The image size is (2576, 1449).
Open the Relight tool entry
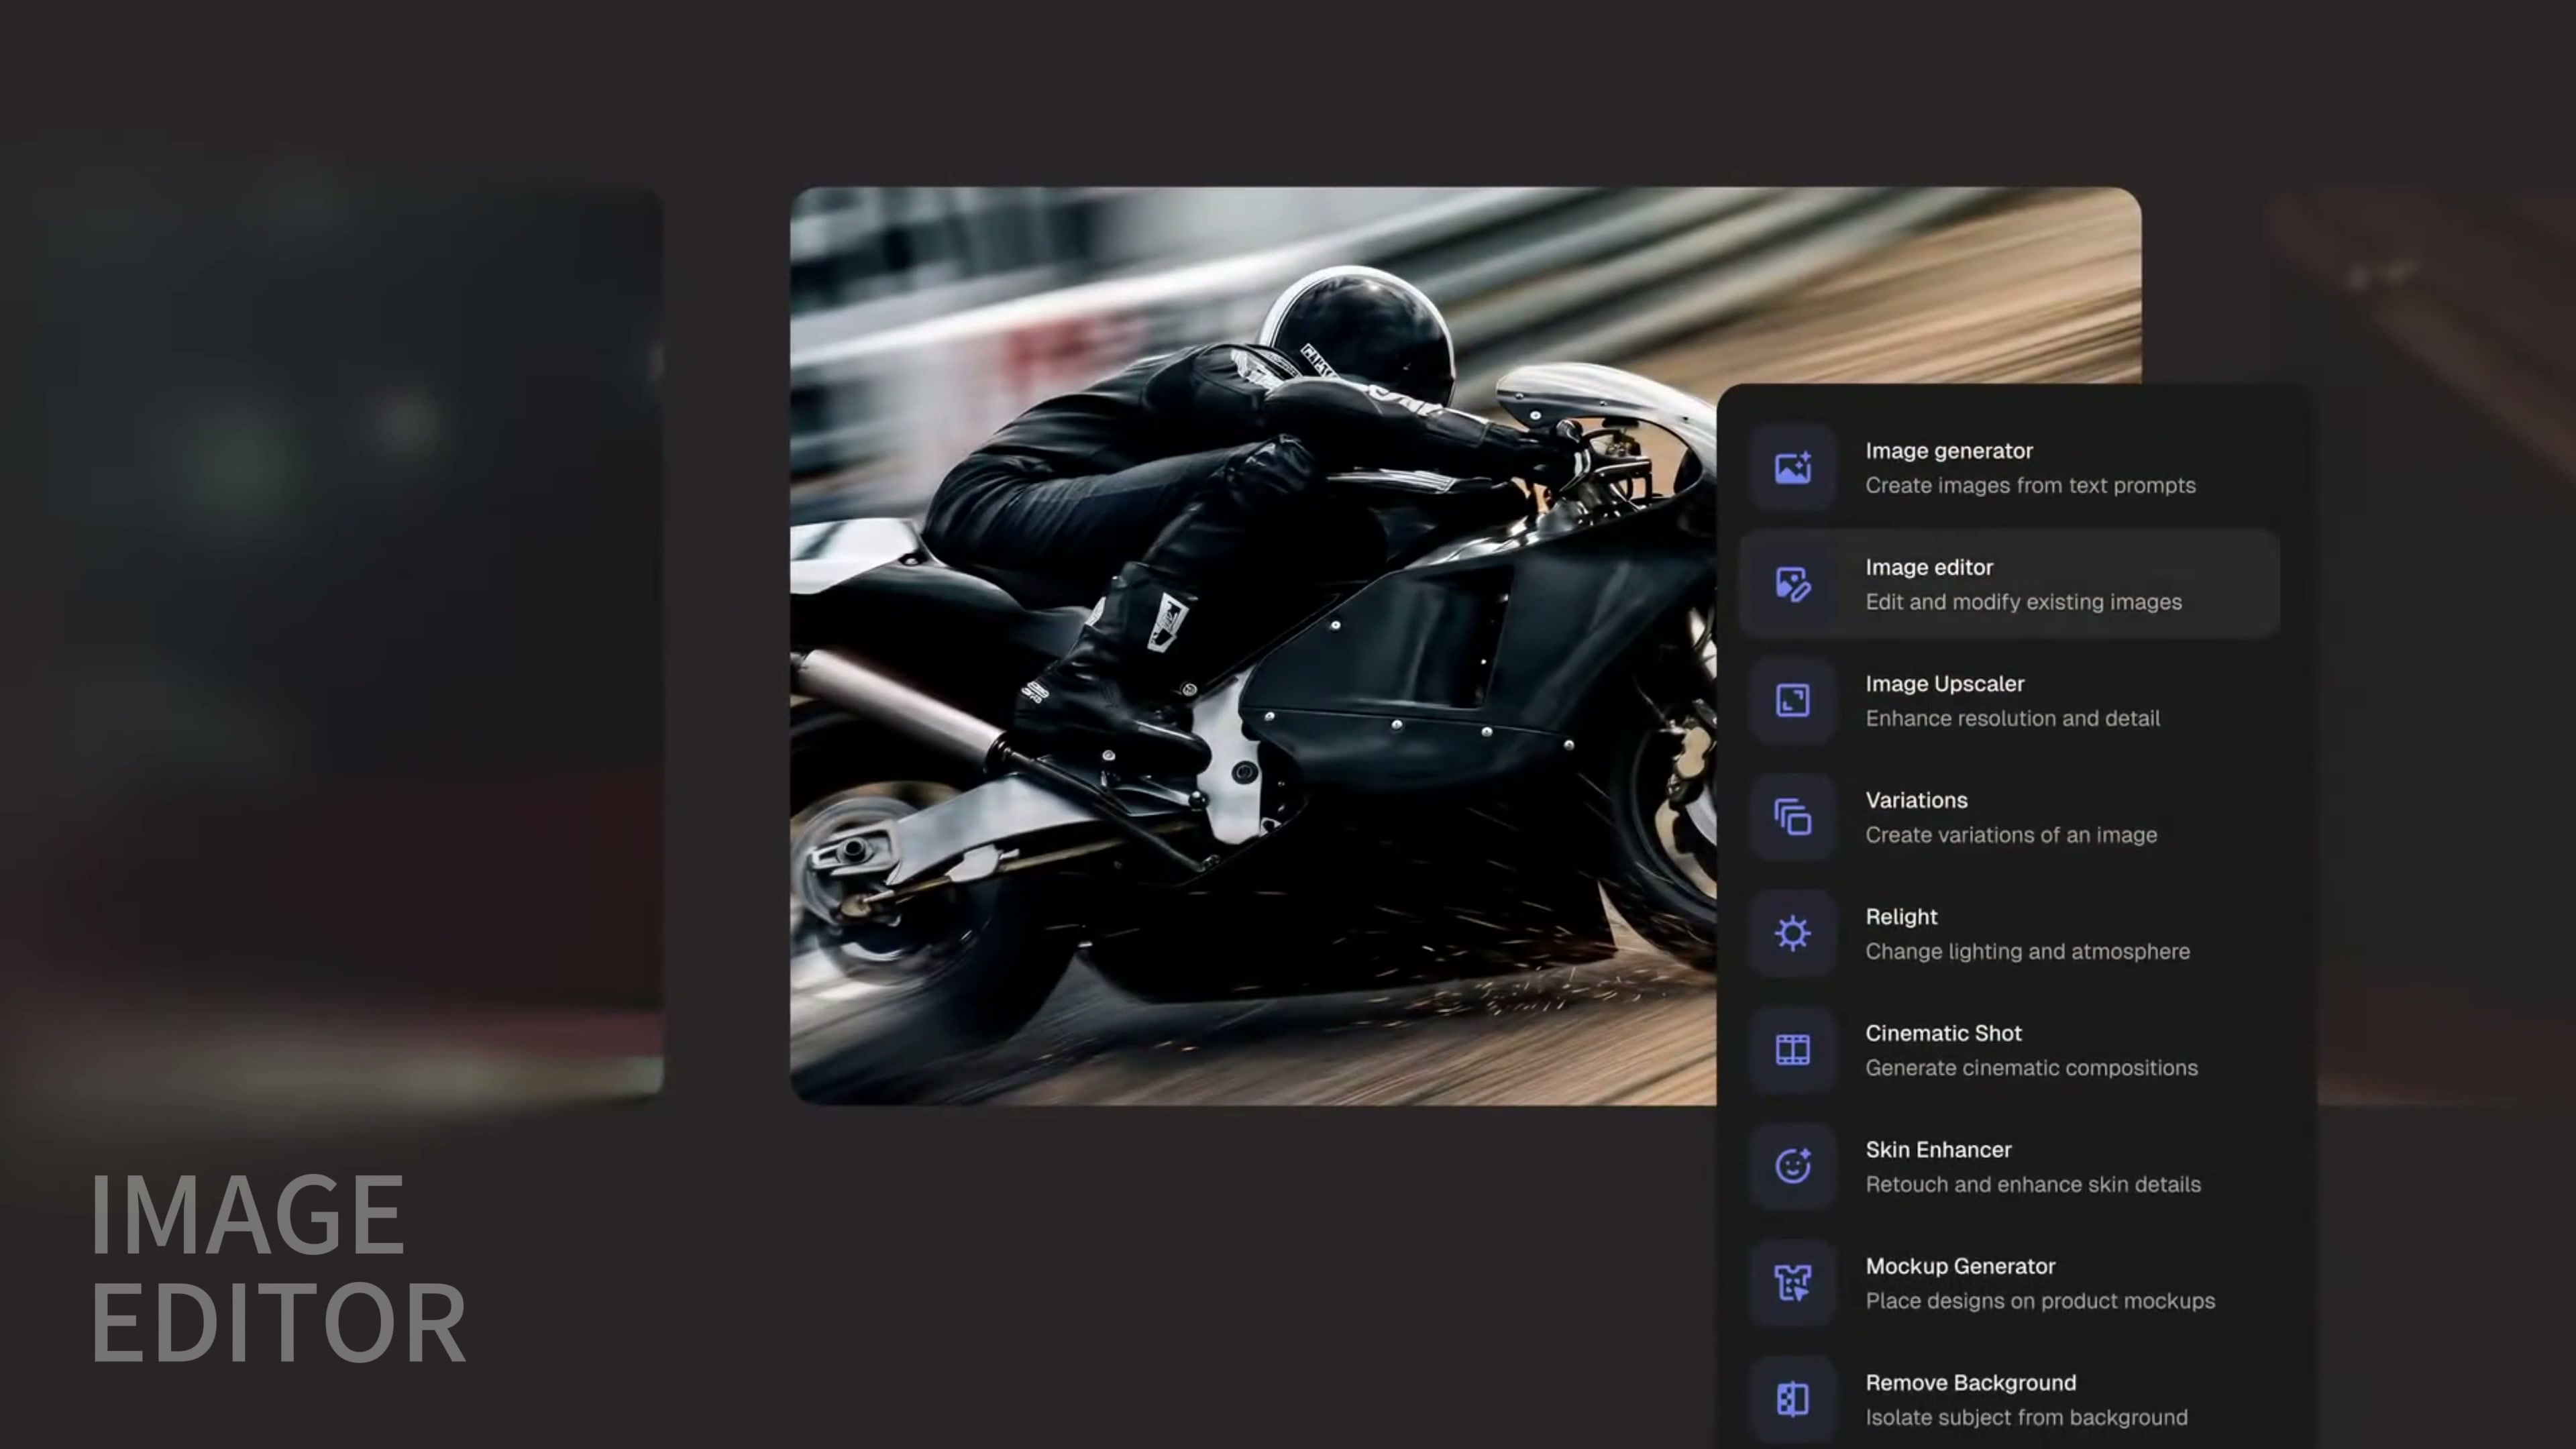click(2010, 933)
